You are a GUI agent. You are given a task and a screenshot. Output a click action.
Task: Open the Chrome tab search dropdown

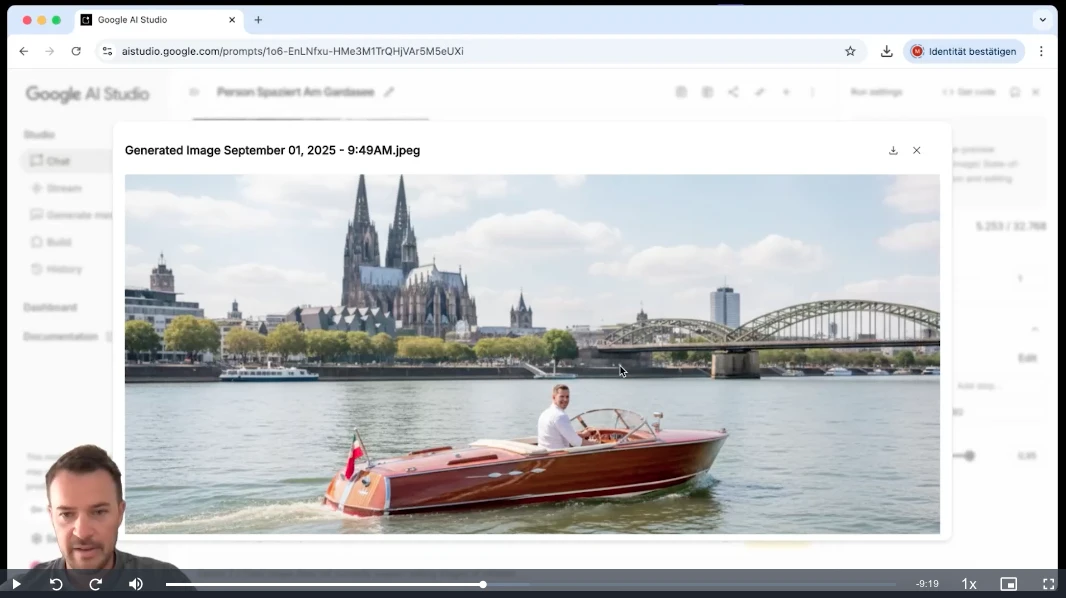(x=1042, y=20)
